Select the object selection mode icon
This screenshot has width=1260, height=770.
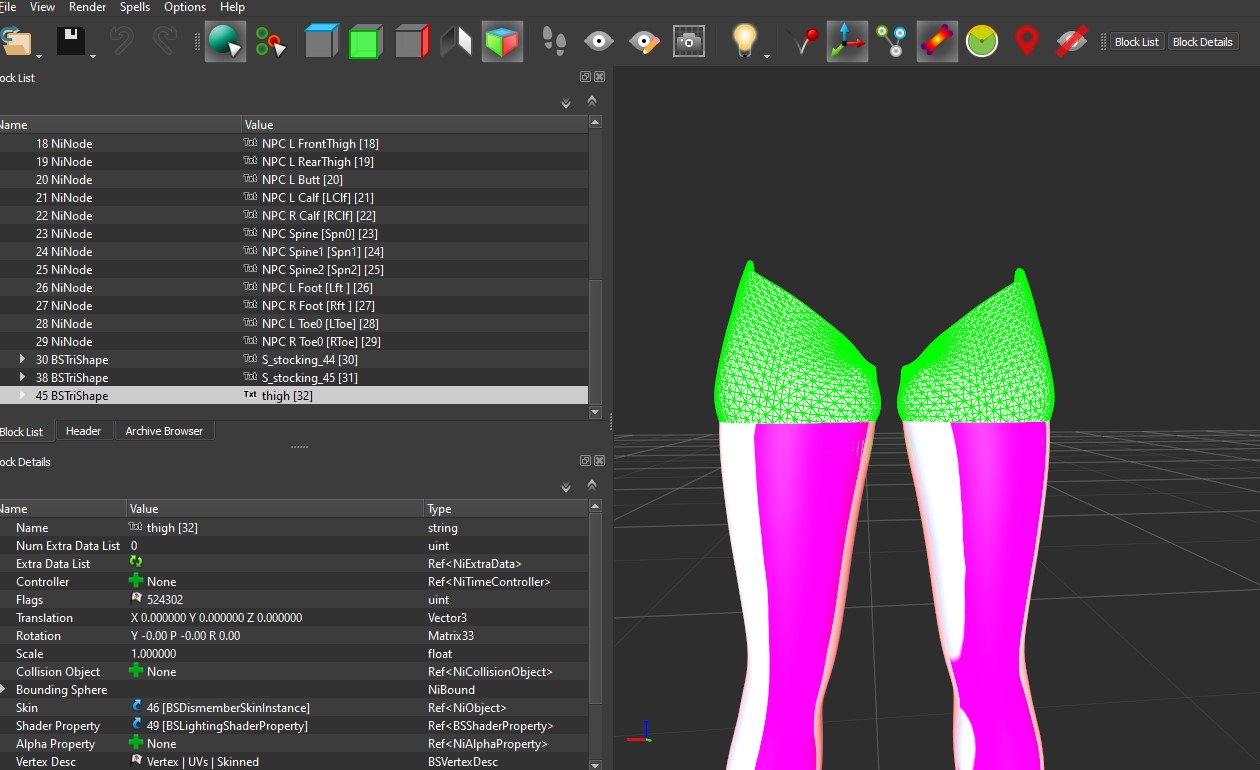click(225, 41)
